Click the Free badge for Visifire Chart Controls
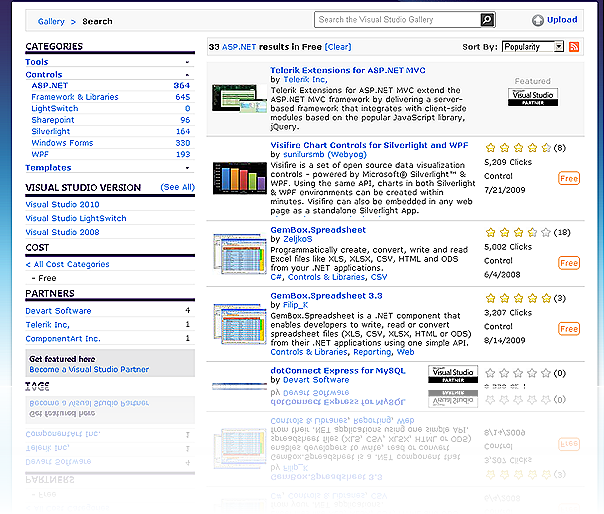 pos(569,178)
